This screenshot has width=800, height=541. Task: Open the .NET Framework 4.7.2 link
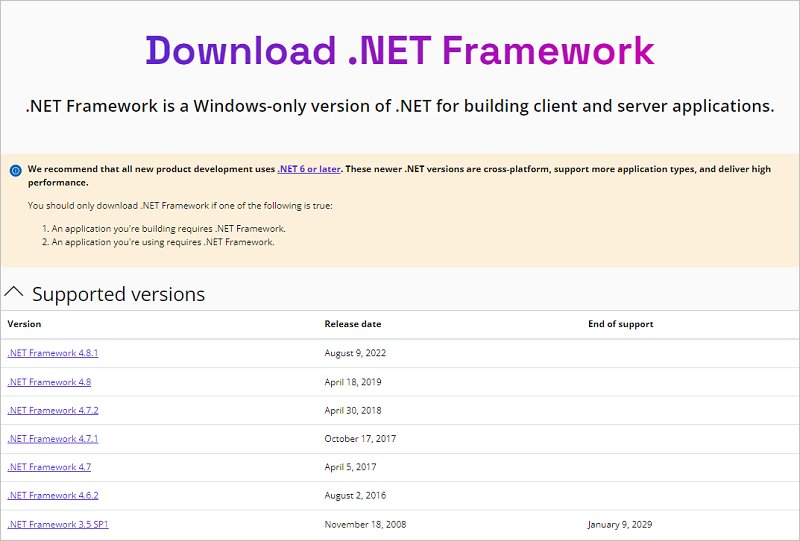coord(53,410)
